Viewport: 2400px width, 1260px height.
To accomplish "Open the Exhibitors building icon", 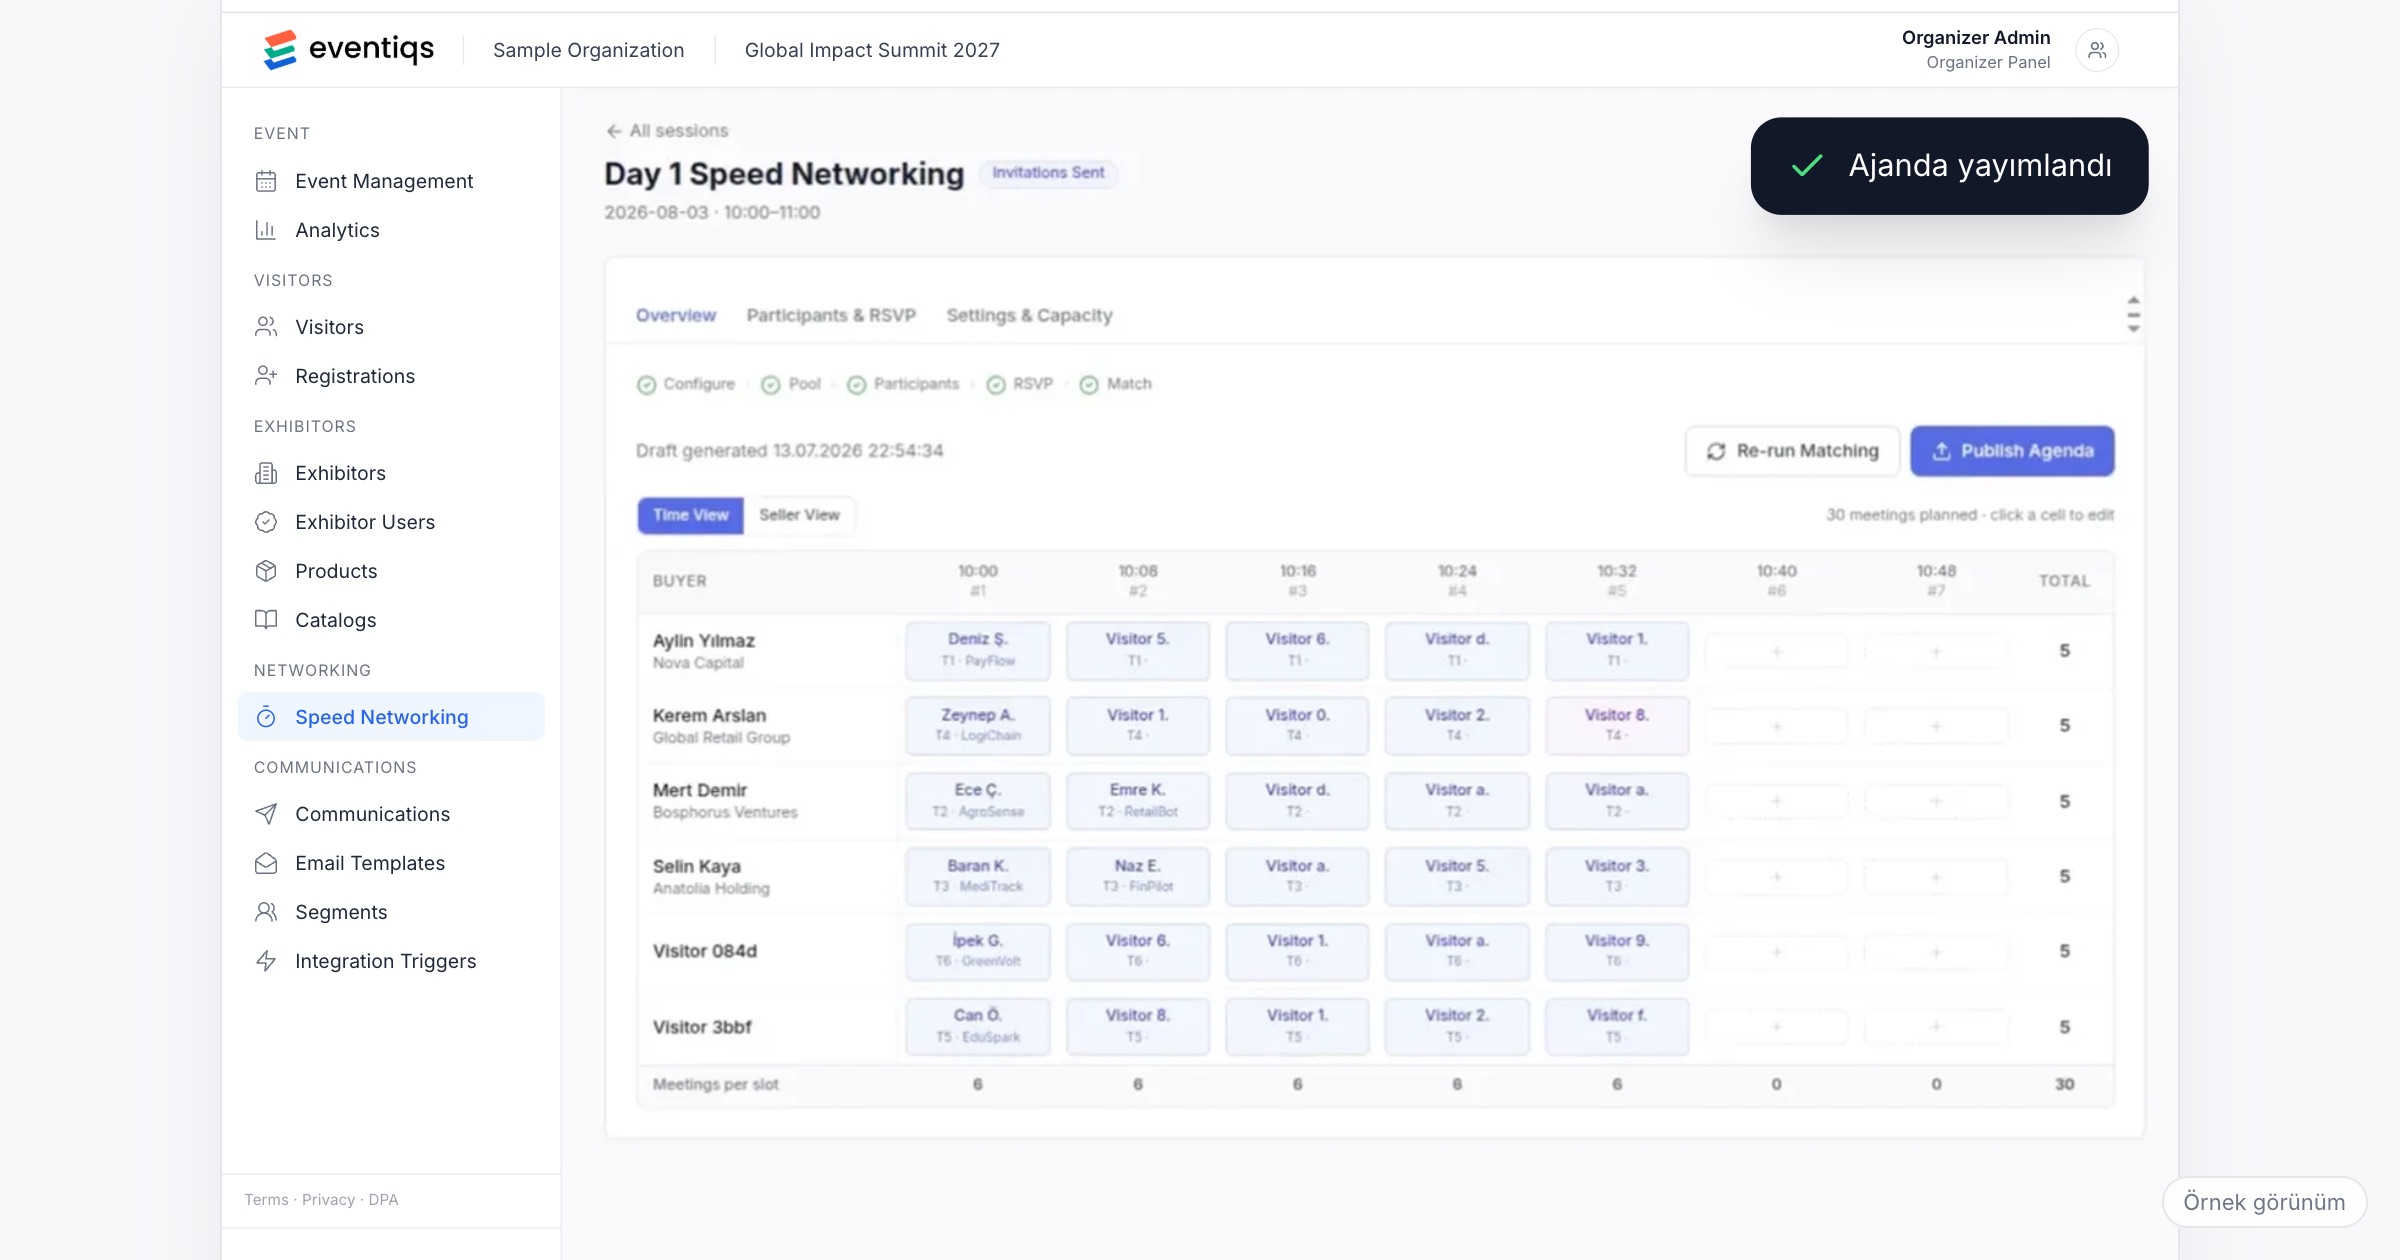I will point(266,473).
